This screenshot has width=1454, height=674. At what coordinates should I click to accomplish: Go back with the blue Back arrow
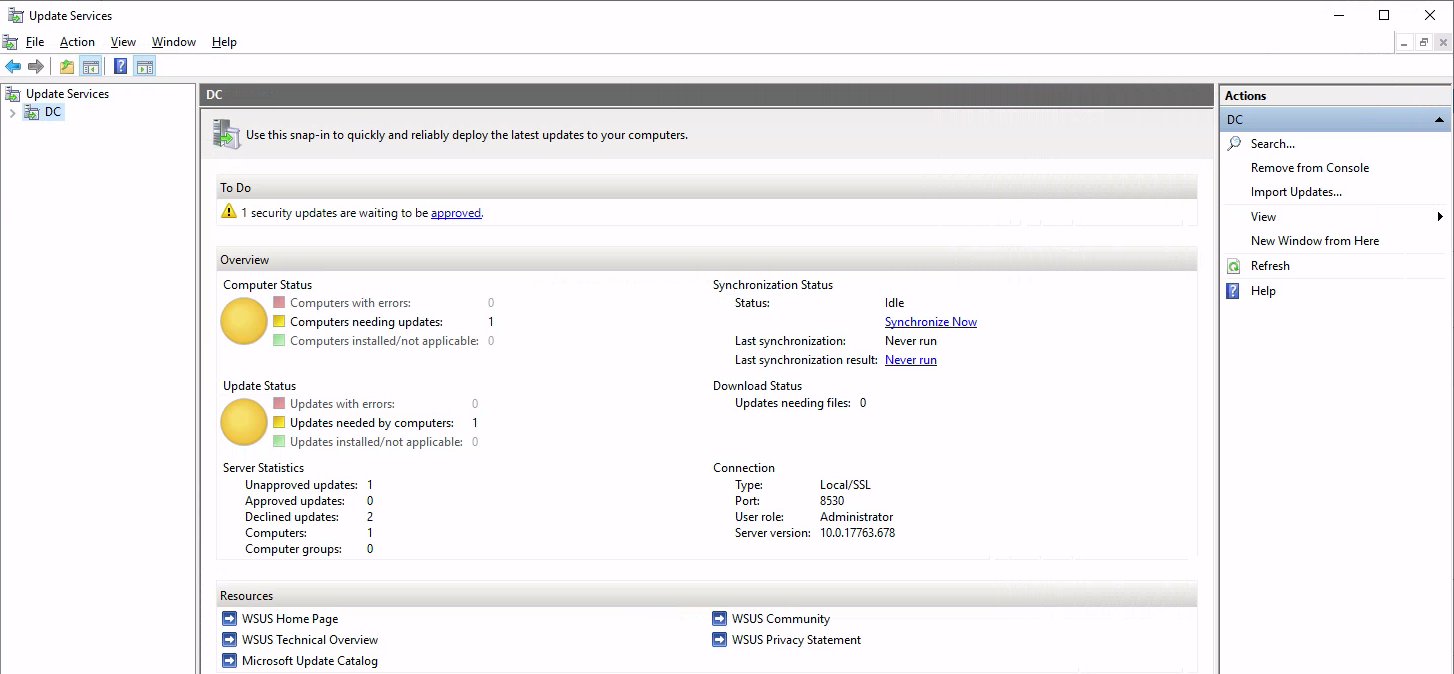point(13,67)
